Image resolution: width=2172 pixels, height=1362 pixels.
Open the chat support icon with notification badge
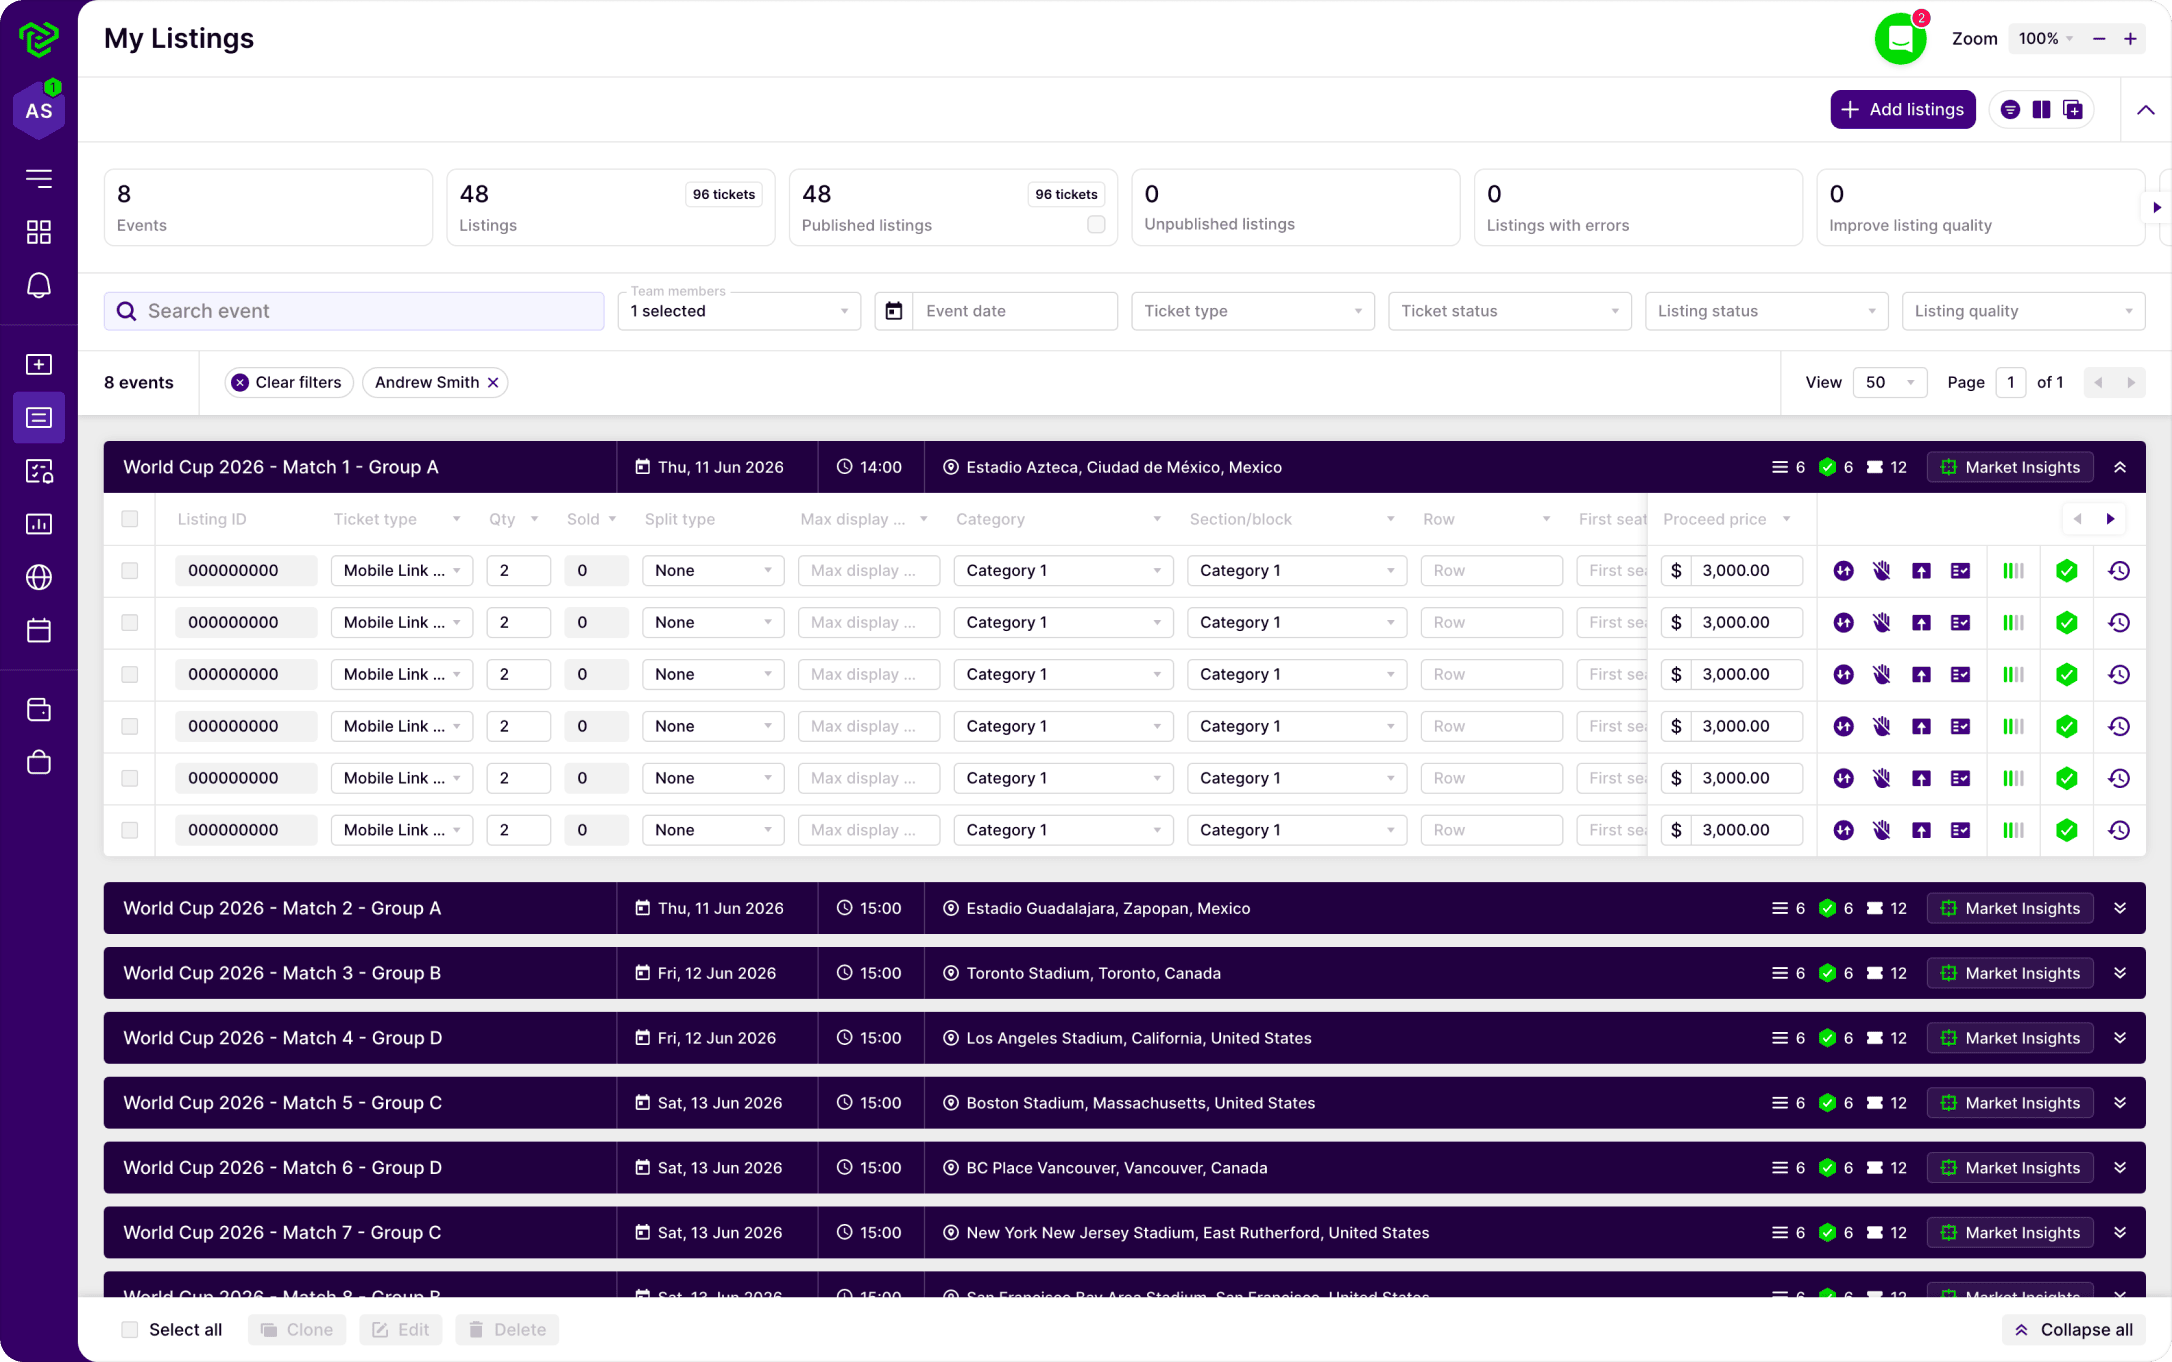pos(1900,39)
